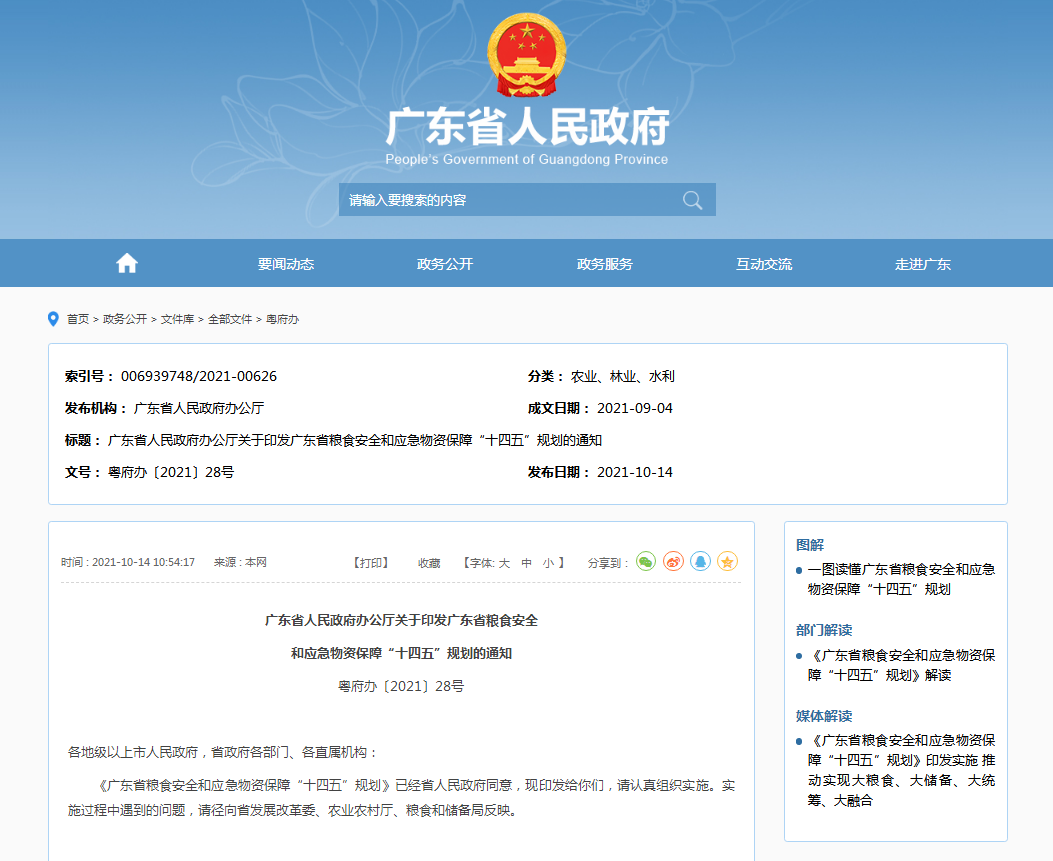Click the 标题 row in document info box
The image size is (1053, 861).
pos(333,441)
